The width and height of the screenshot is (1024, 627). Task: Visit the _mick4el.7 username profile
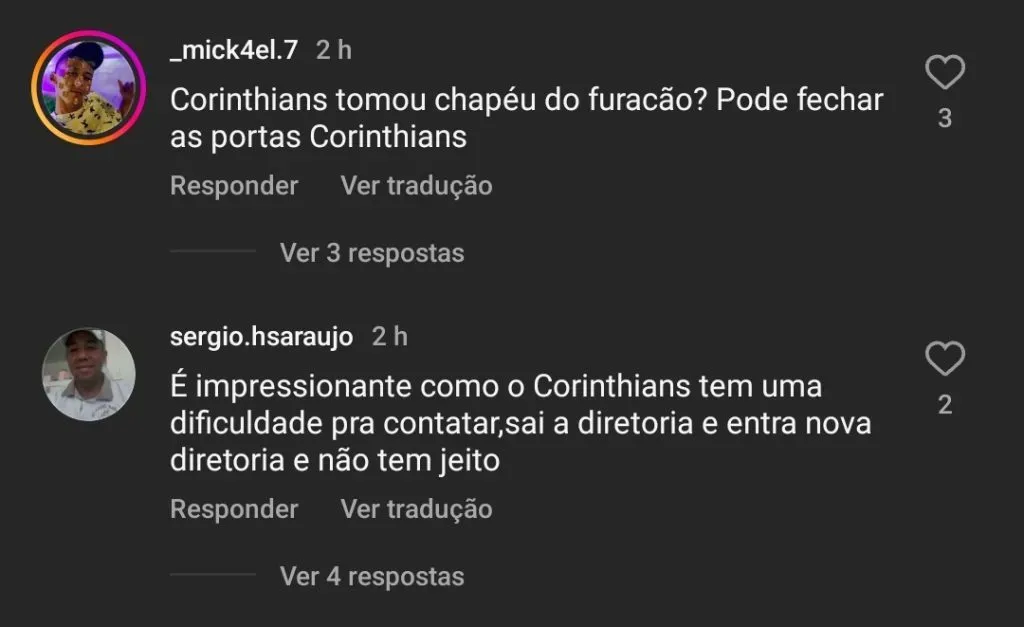tap(234, 50)
